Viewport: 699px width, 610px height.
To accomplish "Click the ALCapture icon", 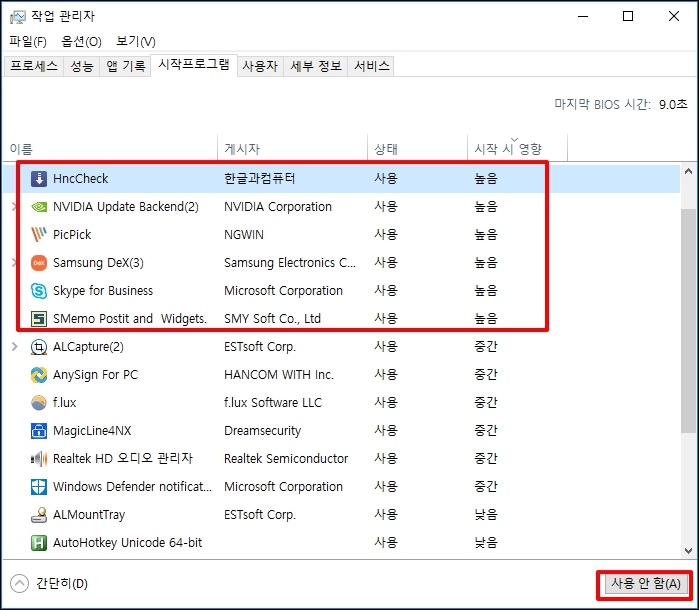I will pos(39,347).
